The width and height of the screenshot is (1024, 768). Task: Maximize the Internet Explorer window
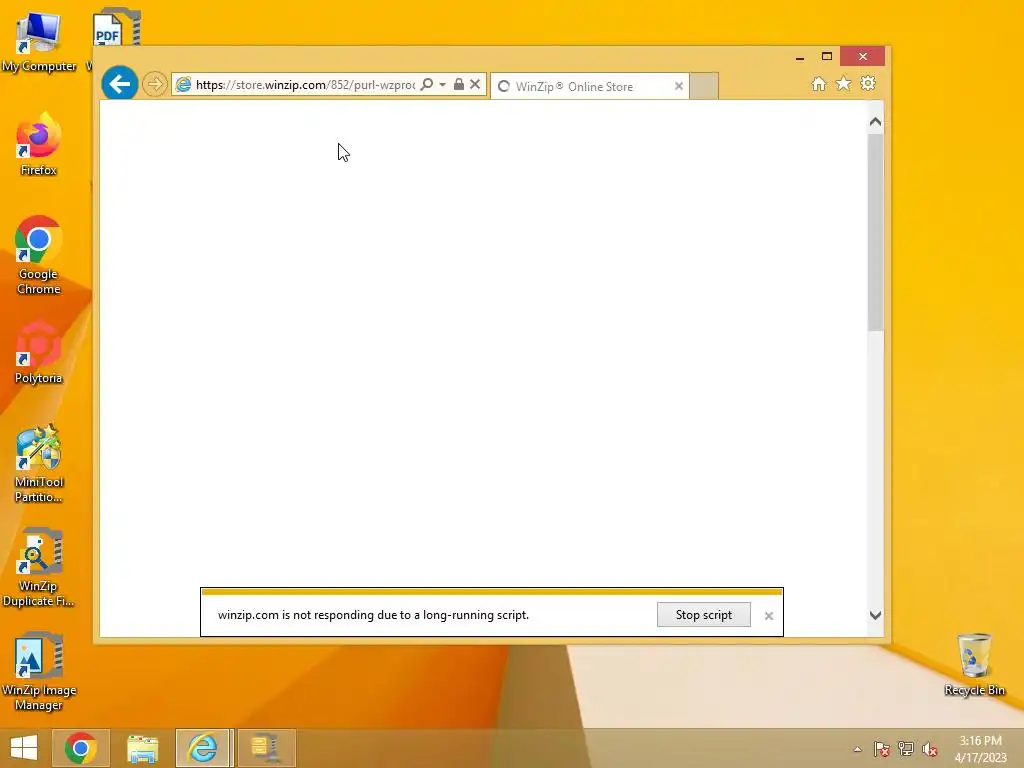827,56
